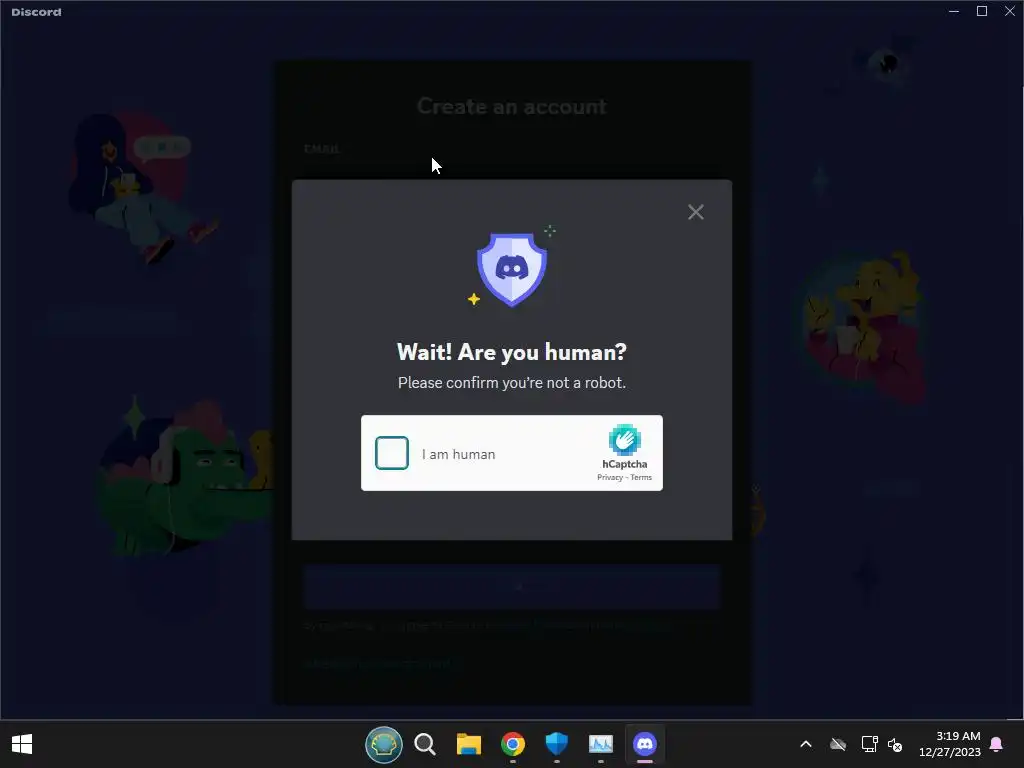Maximize the Discord window
The width and height of the screenshot is (1024, 768).
coord(982,11)
